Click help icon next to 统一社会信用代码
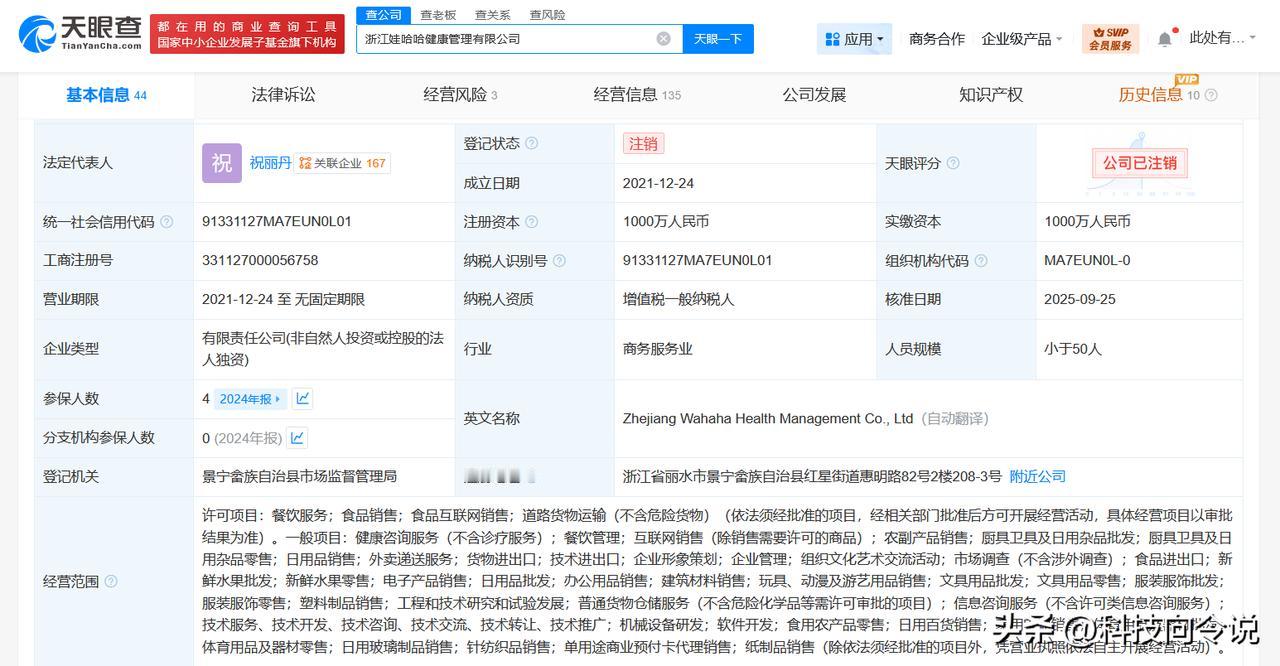 click(166, 222)
